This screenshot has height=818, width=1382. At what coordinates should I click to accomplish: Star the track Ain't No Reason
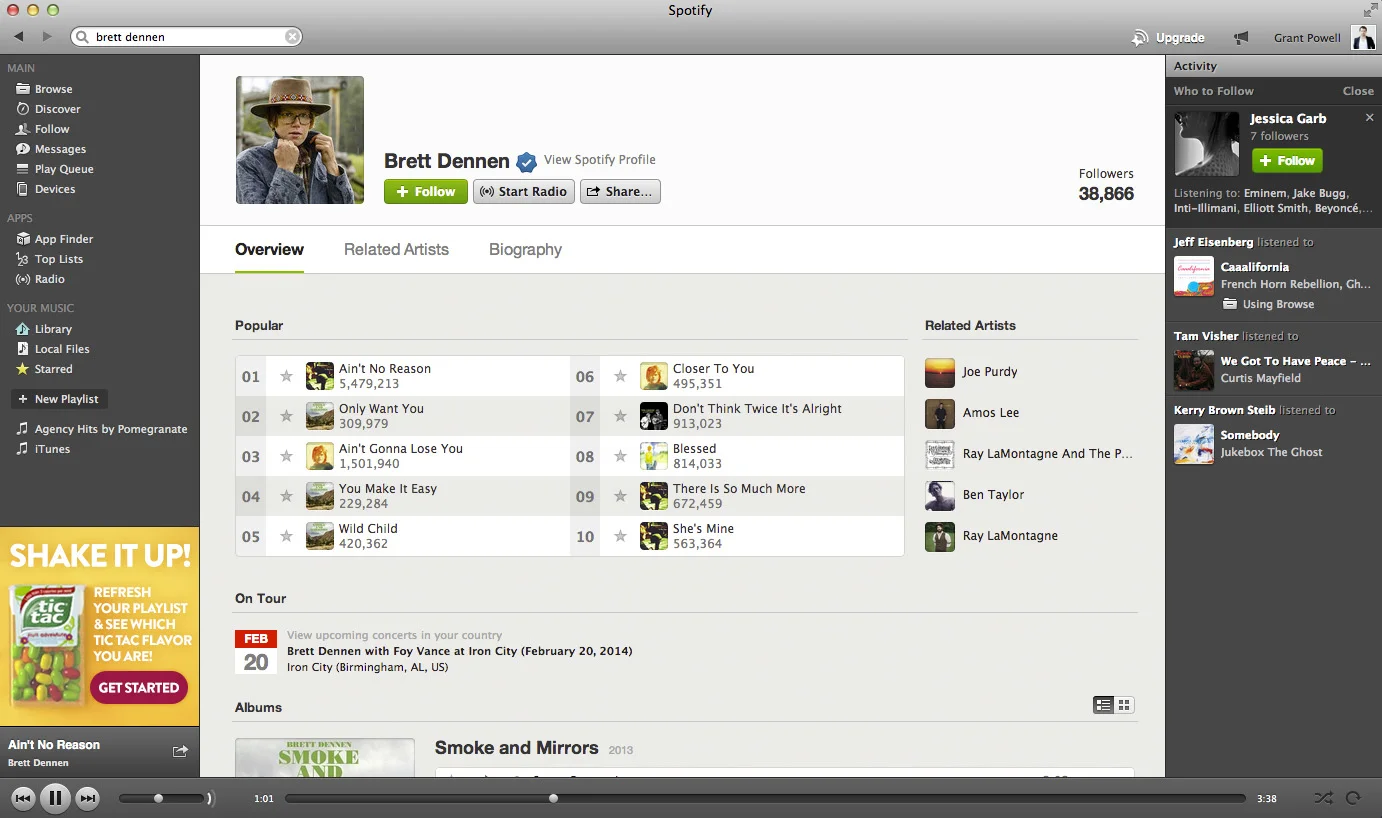click(286, 376)
